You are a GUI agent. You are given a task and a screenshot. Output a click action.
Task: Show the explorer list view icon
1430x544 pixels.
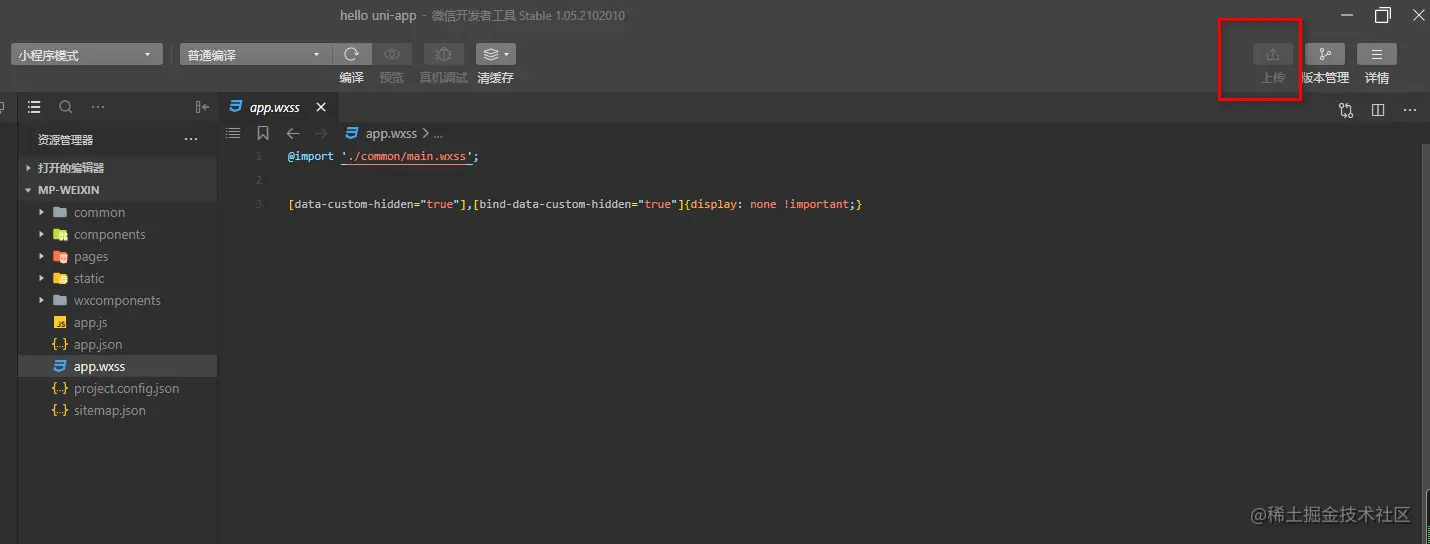[x=34, y=107]
